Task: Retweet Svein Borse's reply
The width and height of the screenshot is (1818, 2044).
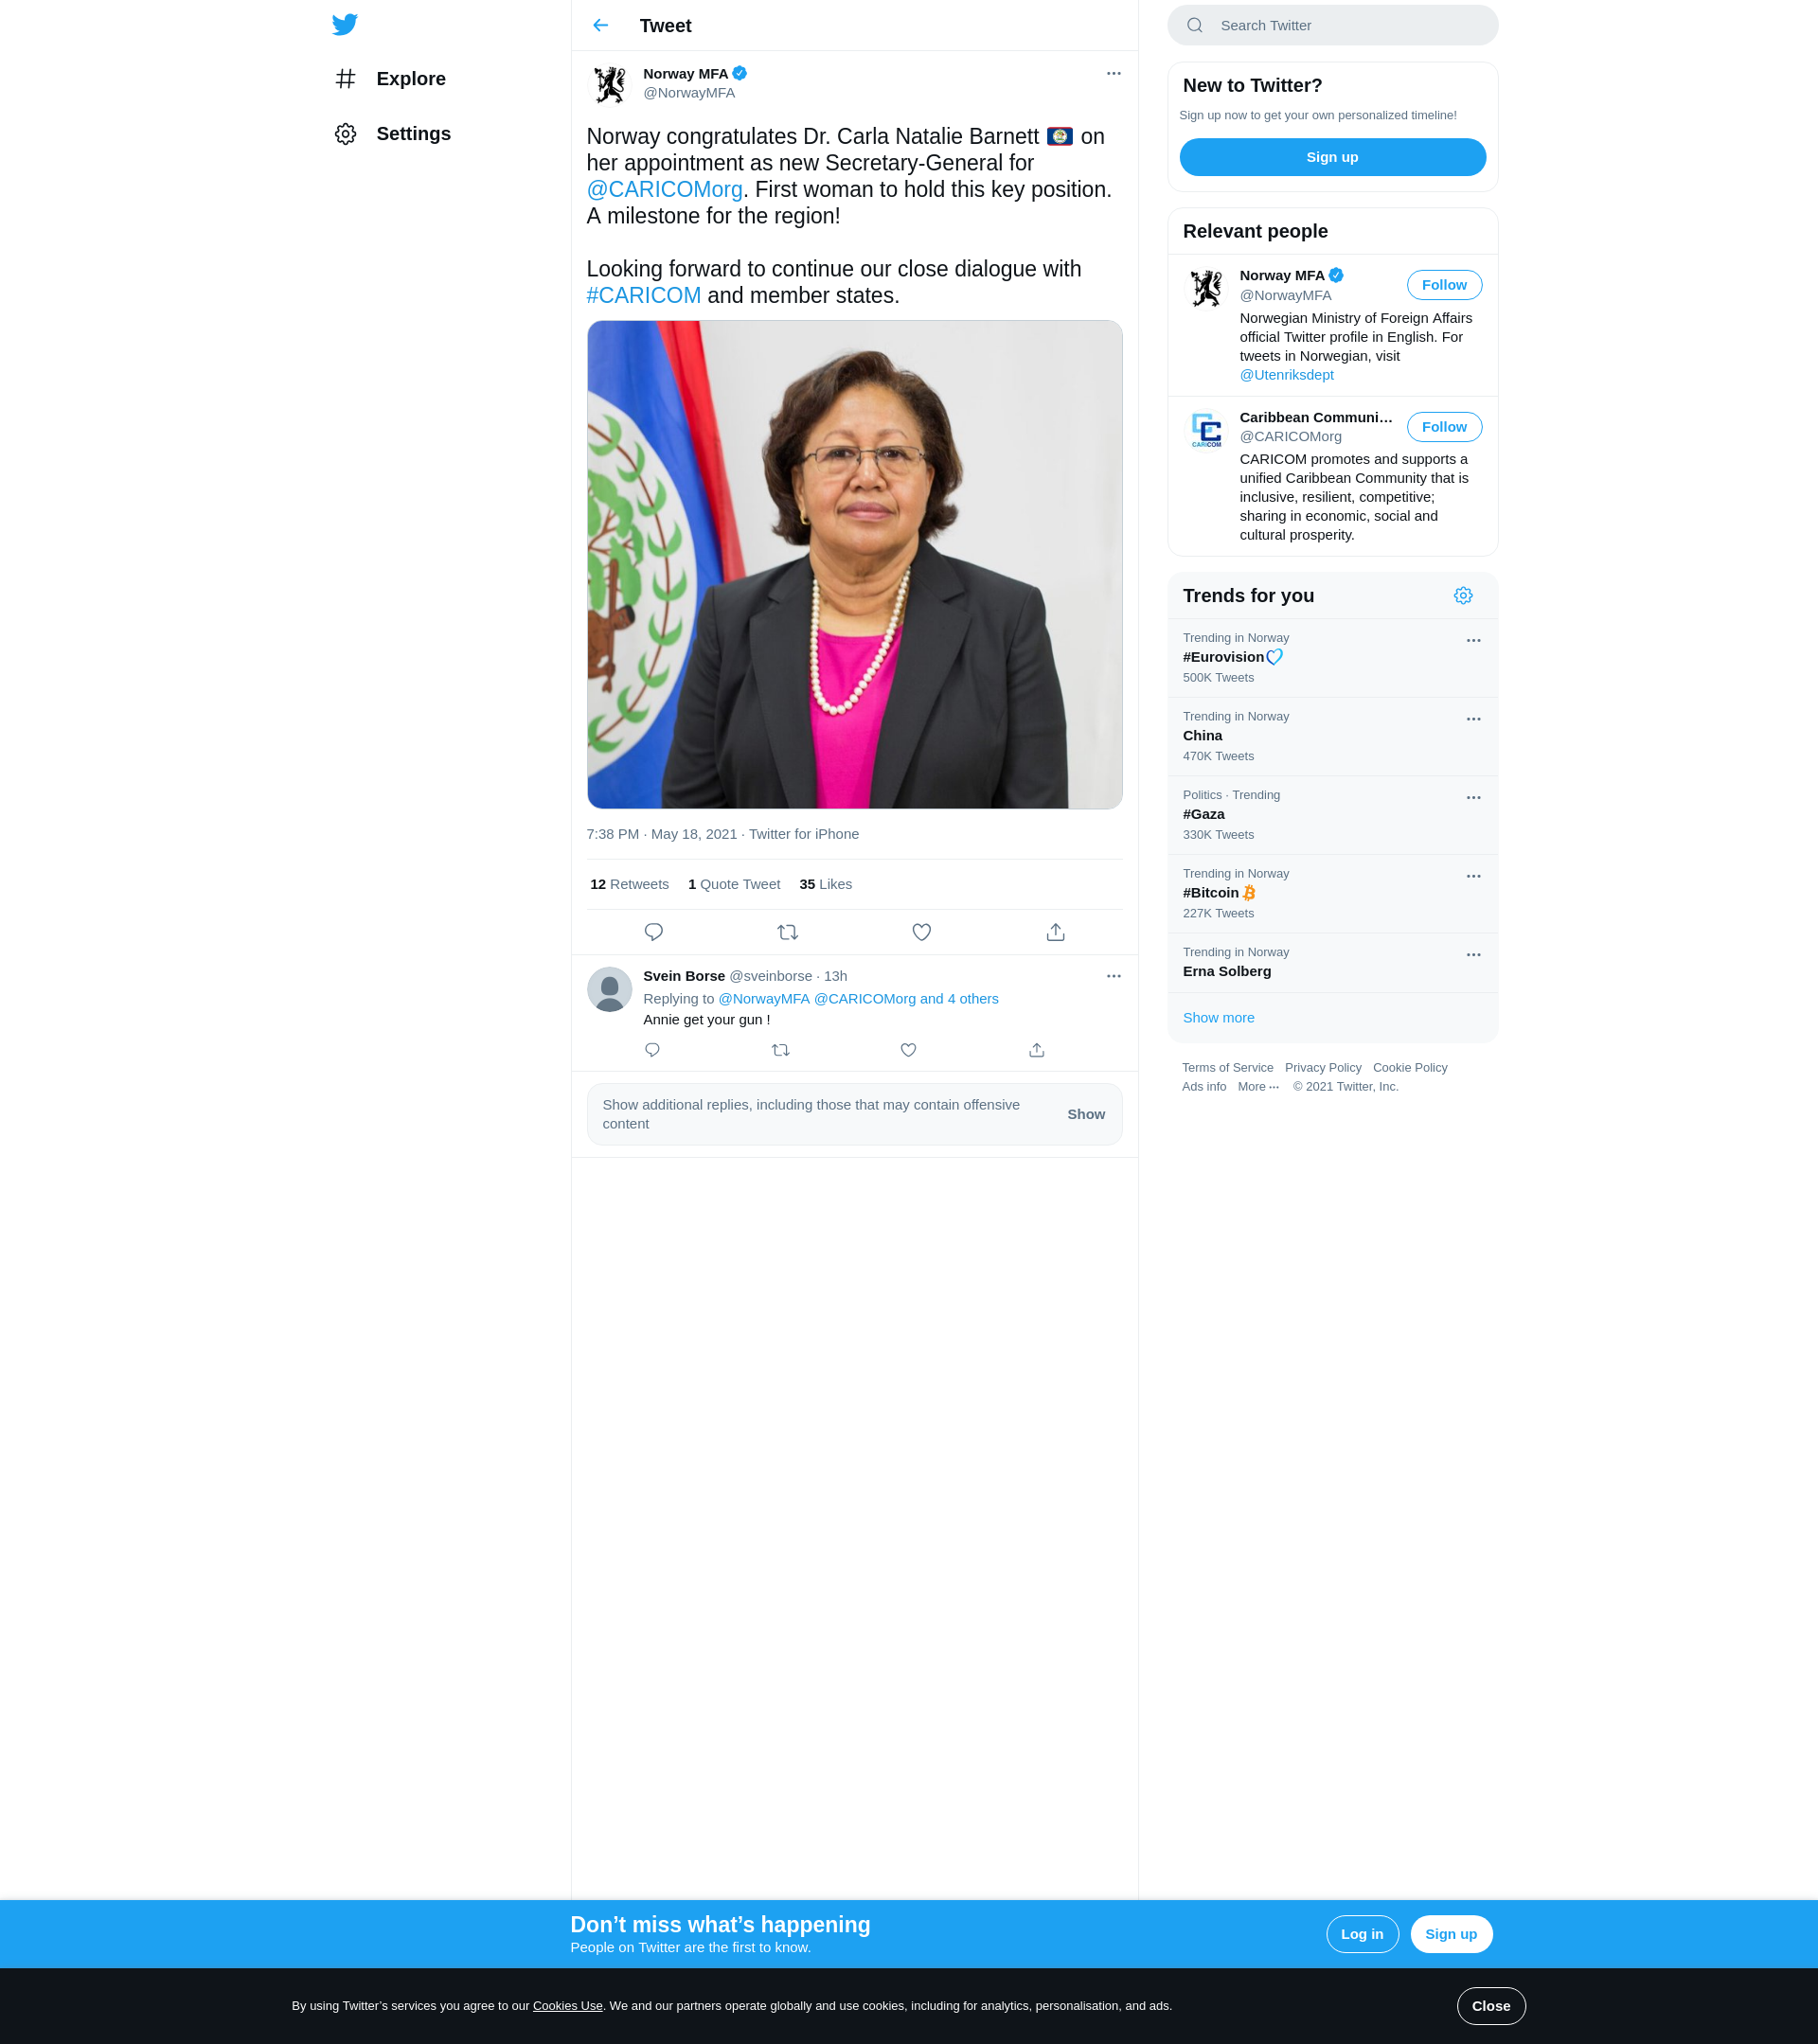Action: click(780, 1050)
